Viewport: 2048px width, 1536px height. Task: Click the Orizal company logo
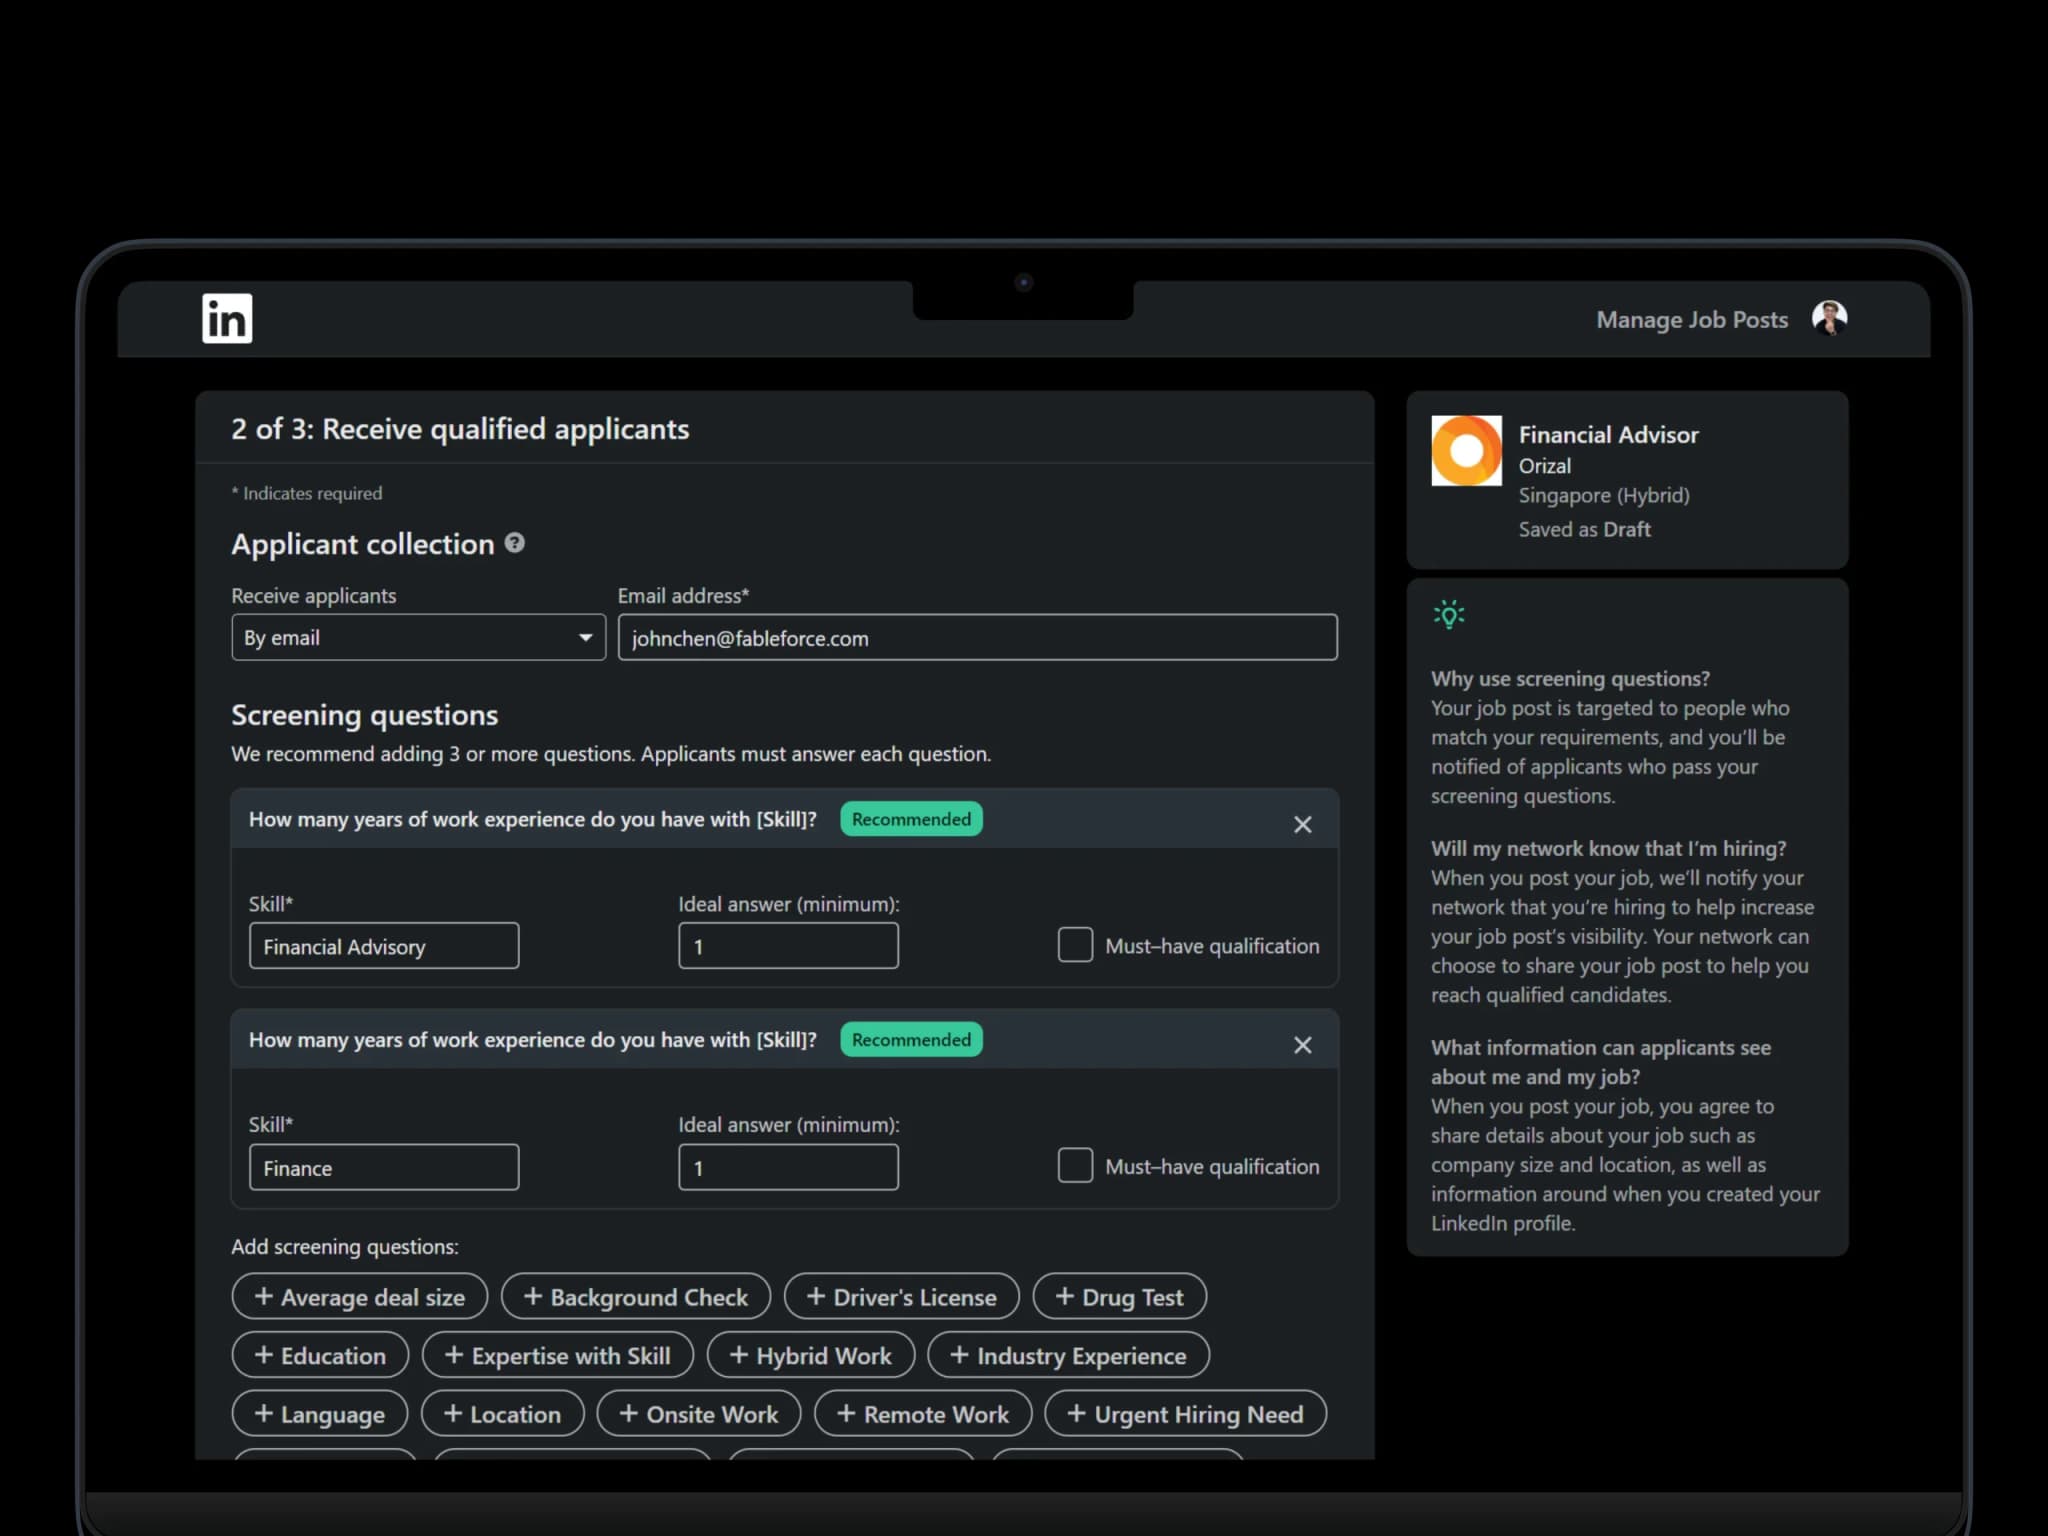1466,451
